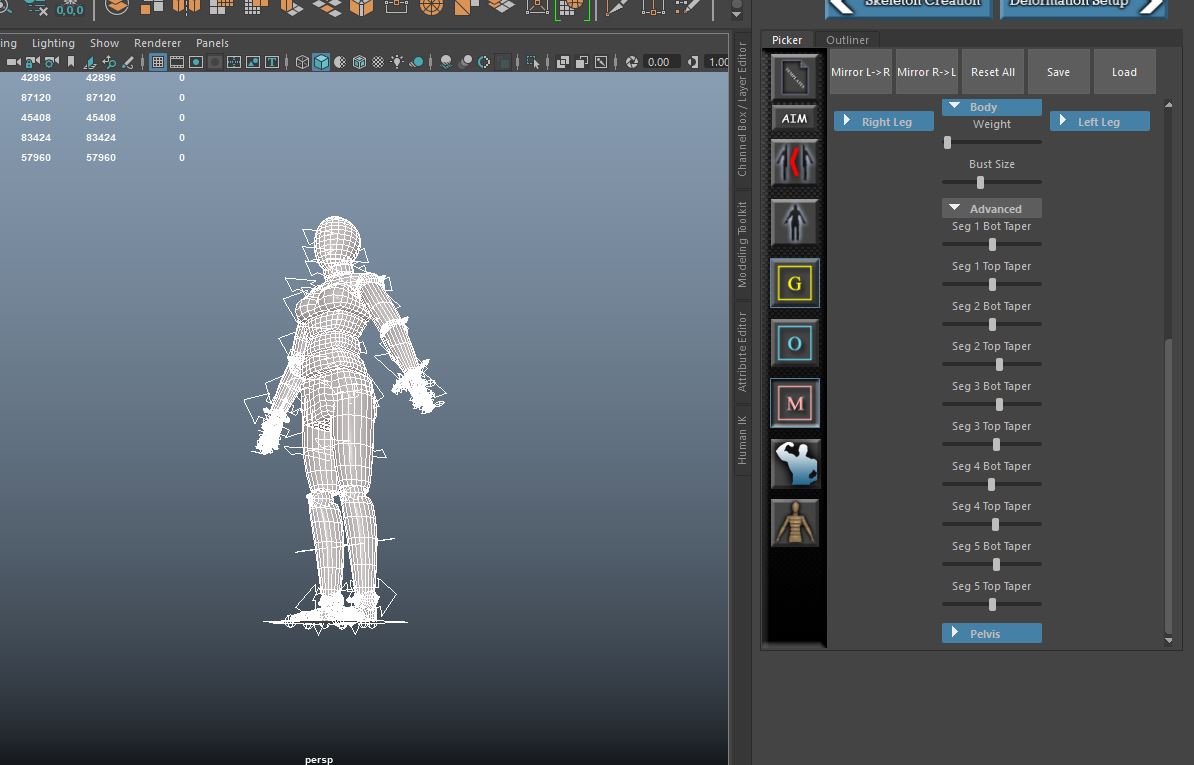
Task: Click the pink M icon button
Action: tap(795, 403)
